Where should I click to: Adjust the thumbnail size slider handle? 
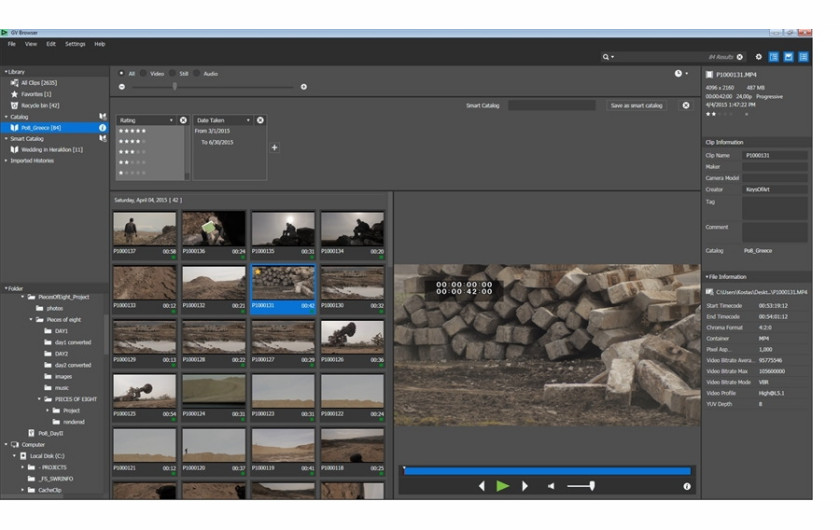[x=175, y=86]
